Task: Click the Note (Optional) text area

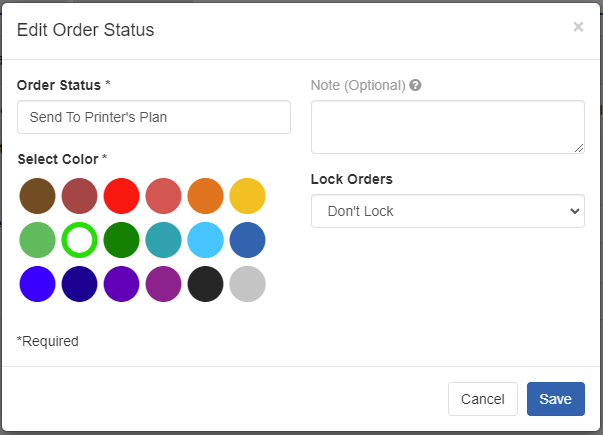Action: [448, 127]
